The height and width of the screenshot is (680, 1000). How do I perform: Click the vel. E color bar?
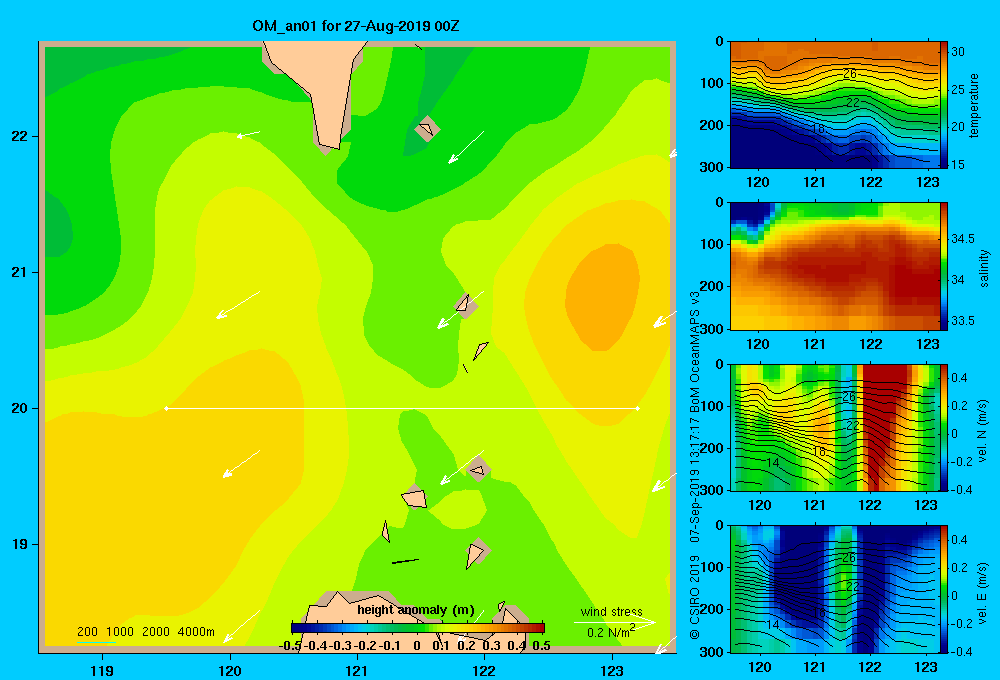[944, 589]
